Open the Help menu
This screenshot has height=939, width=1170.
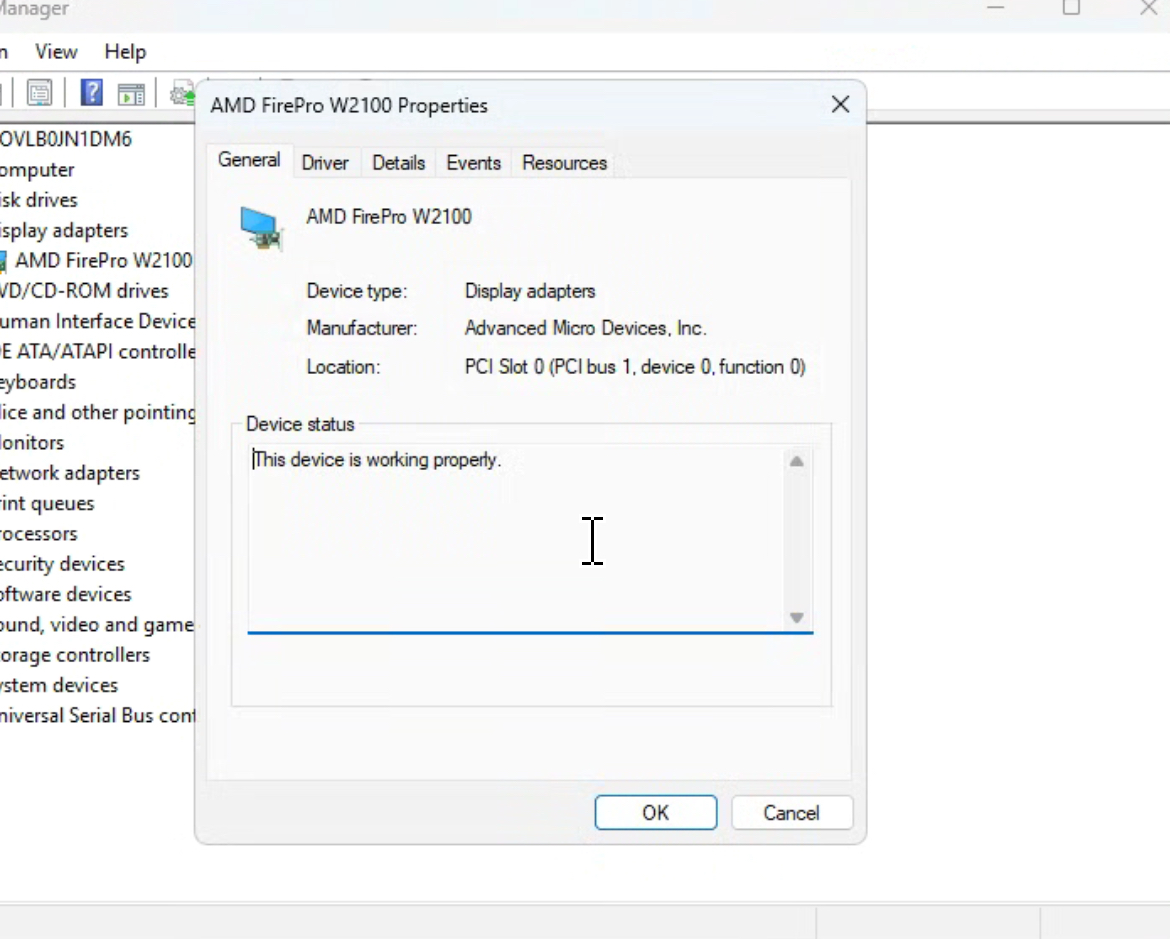tap(125, 52)
